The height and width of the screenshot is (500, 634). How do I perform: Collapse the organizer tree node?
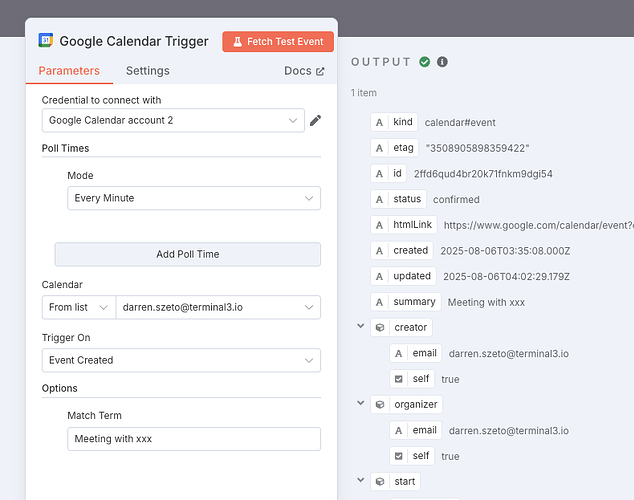pos(360,405)
